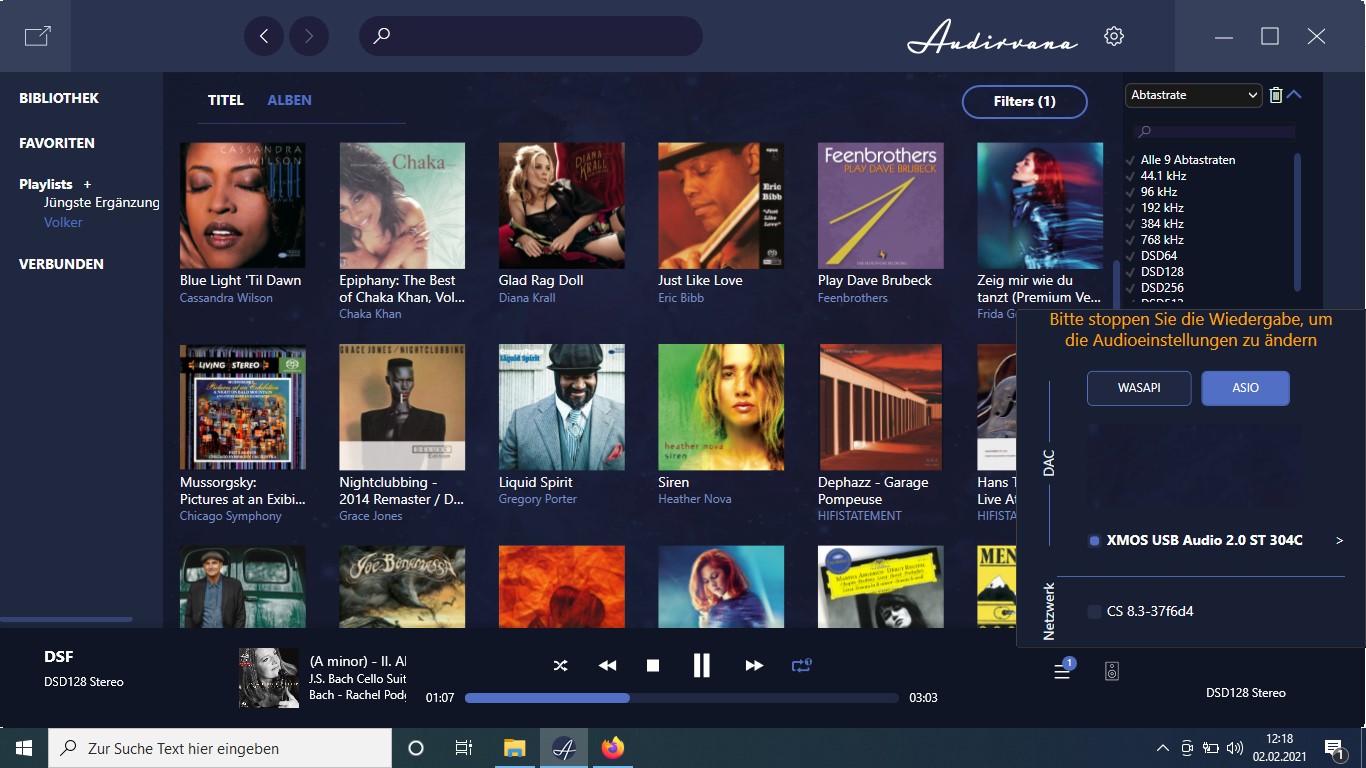Skip to the next track

754,665
